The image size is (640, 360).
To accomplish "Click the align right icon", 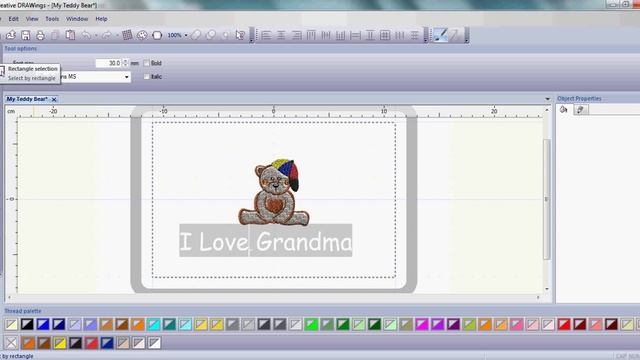I will (296, 36).
